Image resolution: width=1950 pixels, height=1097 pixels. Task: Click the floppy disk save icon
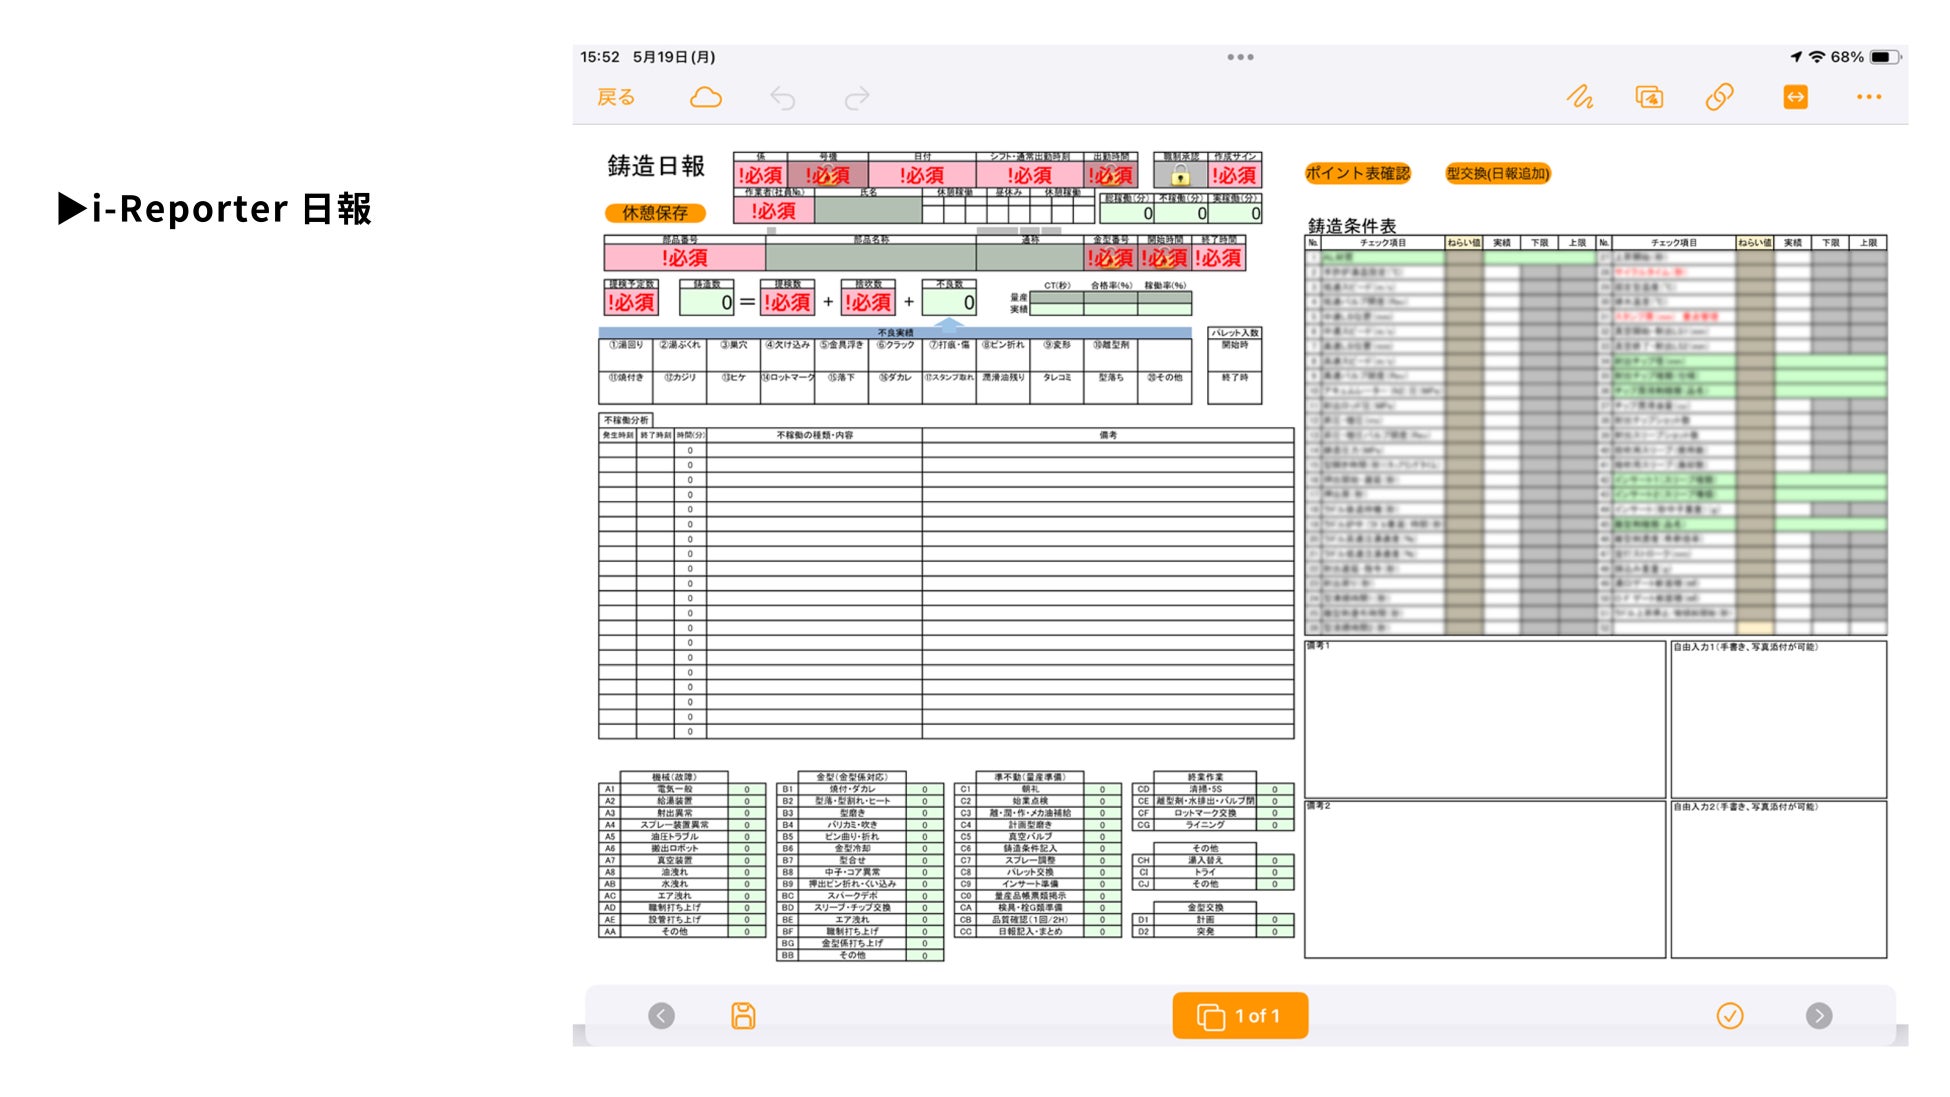click(743, 1016)
